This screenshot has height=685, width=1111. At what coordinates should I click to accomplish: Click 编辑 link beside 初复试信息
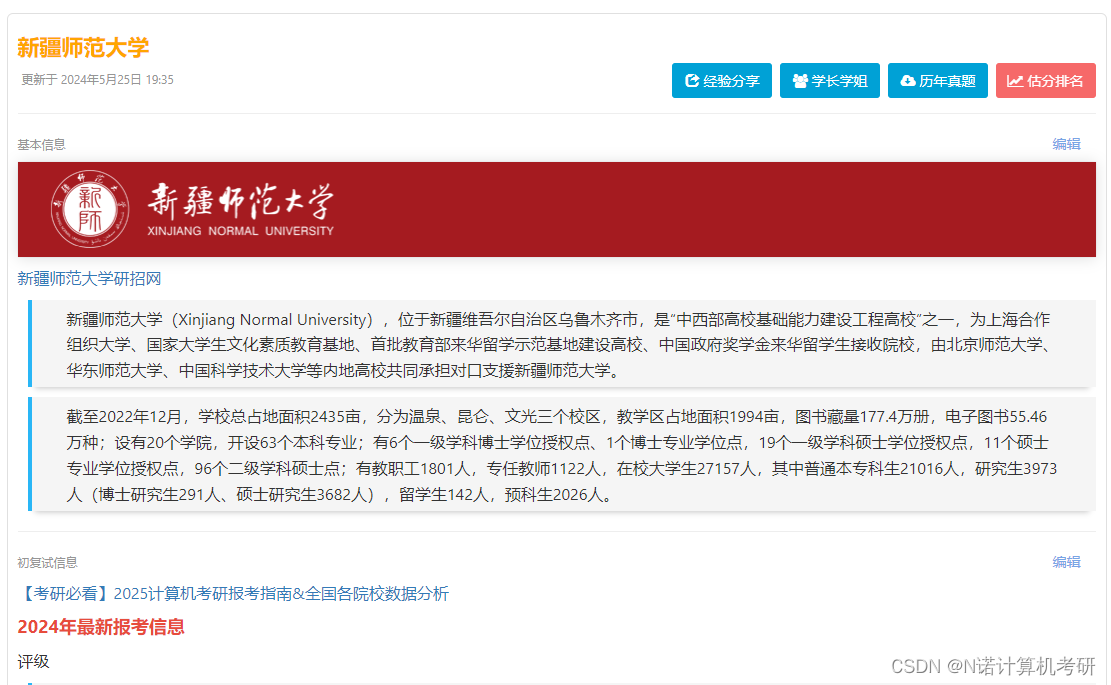1066,562
